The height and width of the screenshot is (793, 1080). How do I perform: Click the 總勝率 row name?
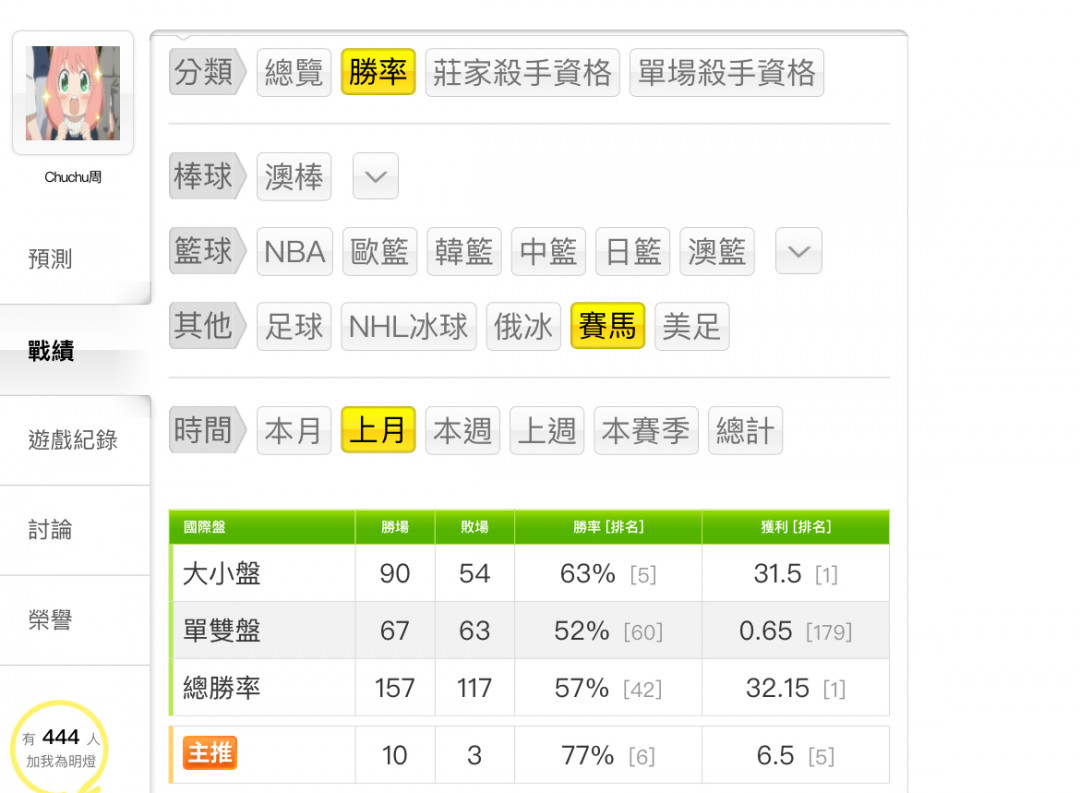coord(222,688)
